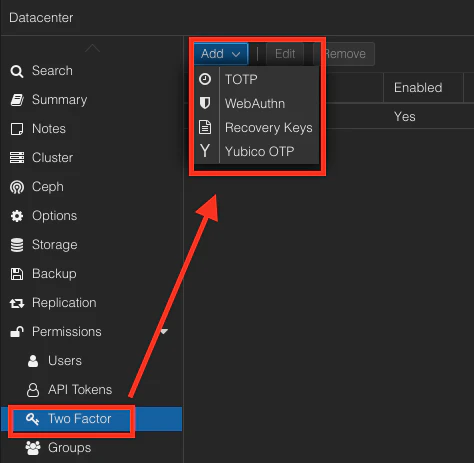Select the Two Factor entry

(x=91, y=419)
